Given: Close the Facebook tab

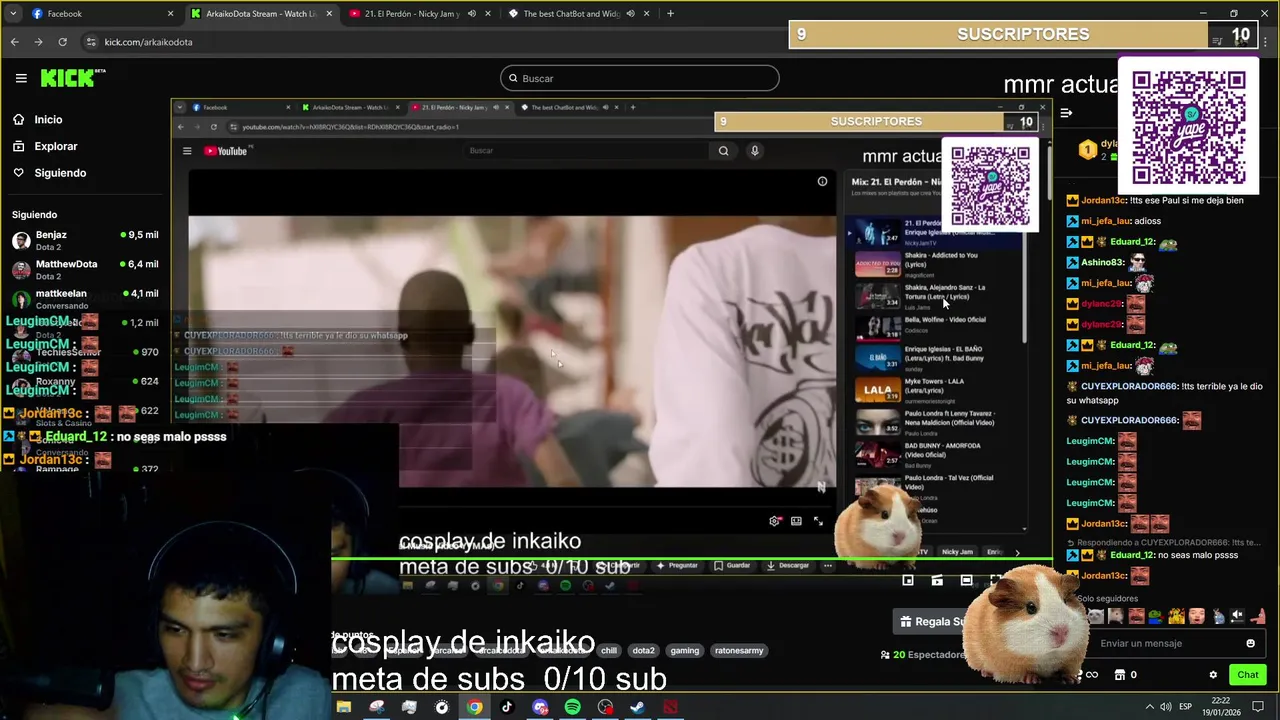Looking at the screenshot, I should [x=170, y=14].
